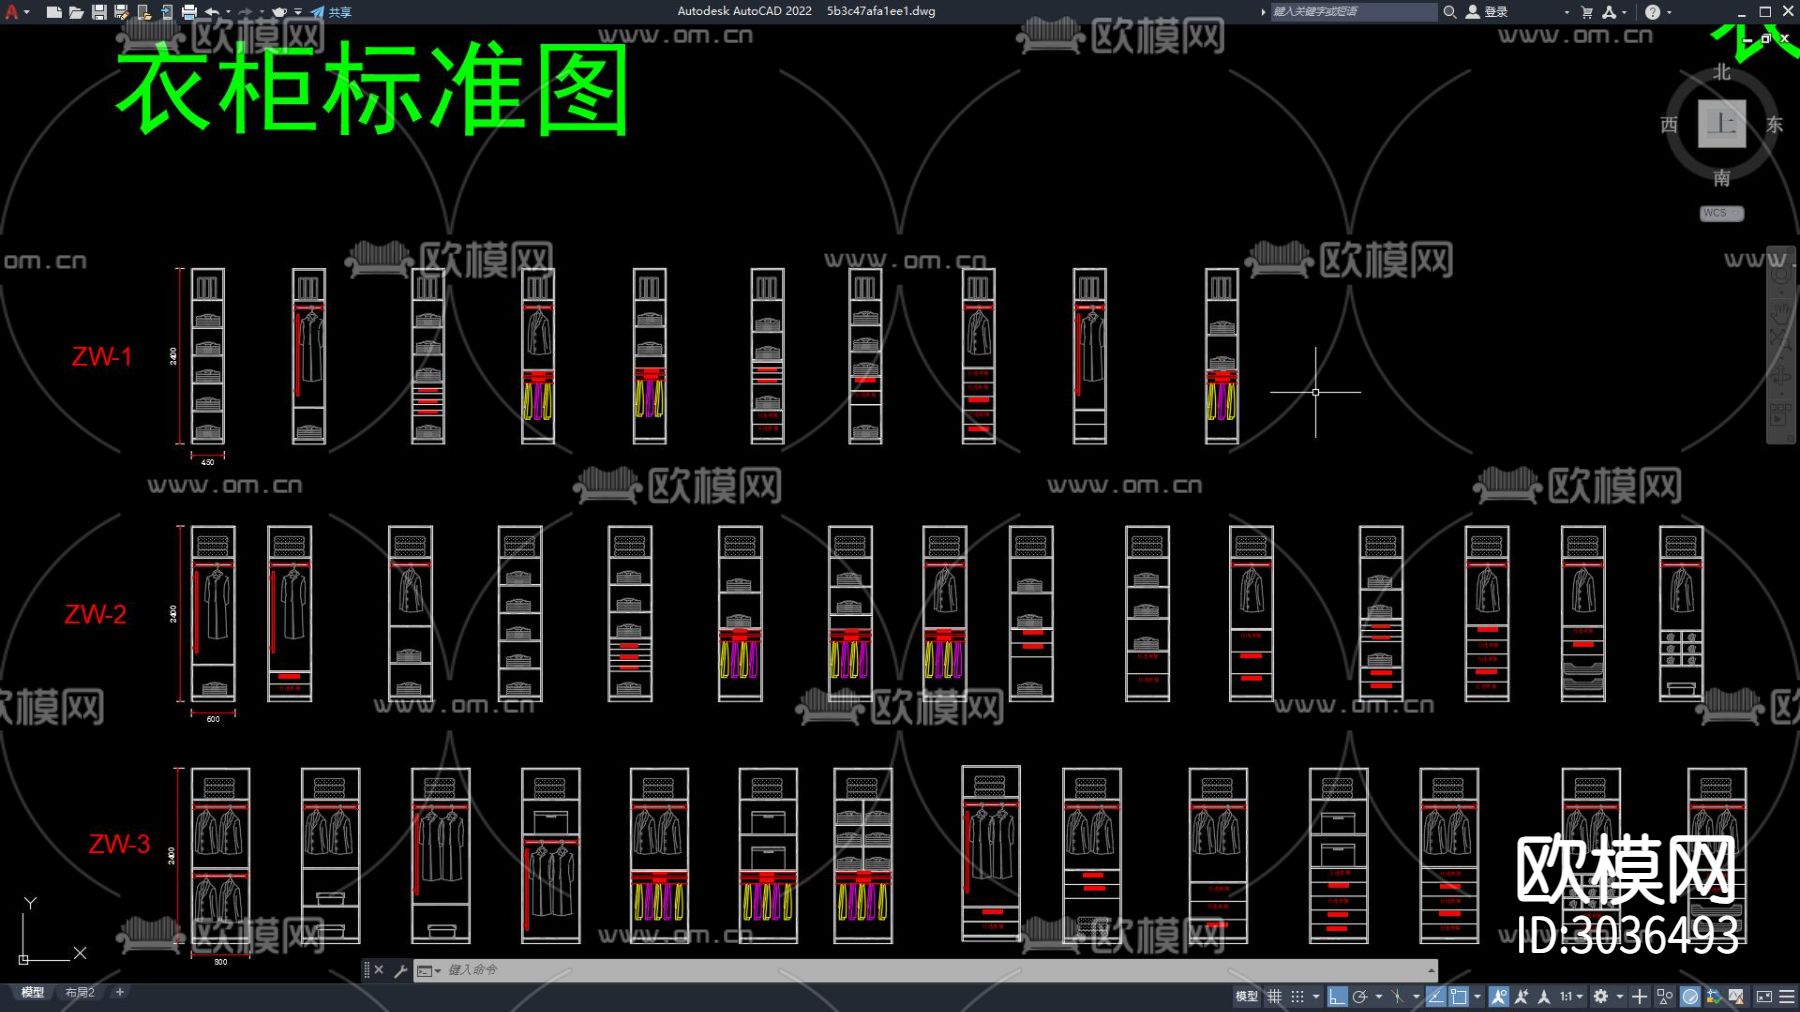Switch to the 布局2 layout tab
Image resolution: width=1800 pixels, height=1012 pixels.
(80, 993)
